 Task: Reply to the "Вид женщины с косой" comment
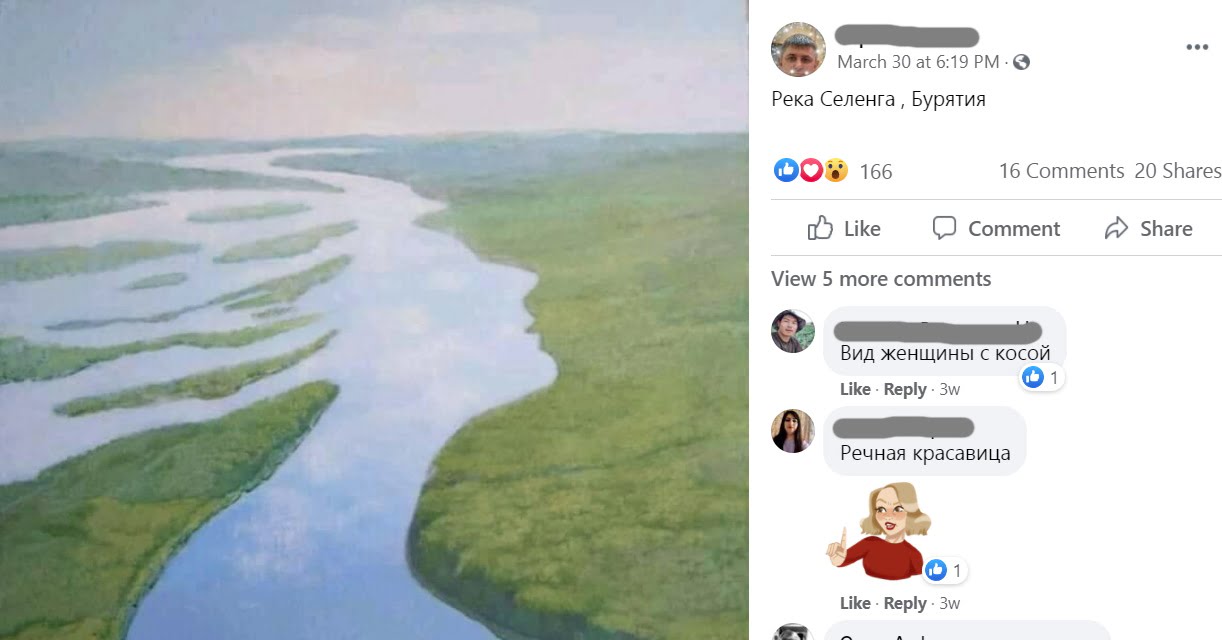905,389
